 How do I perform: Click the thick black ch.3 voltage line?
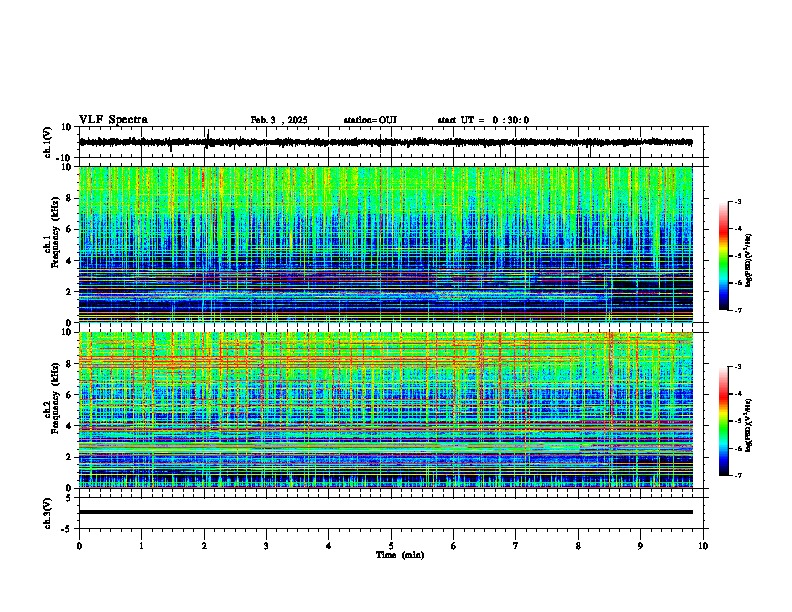coord(385,512)
